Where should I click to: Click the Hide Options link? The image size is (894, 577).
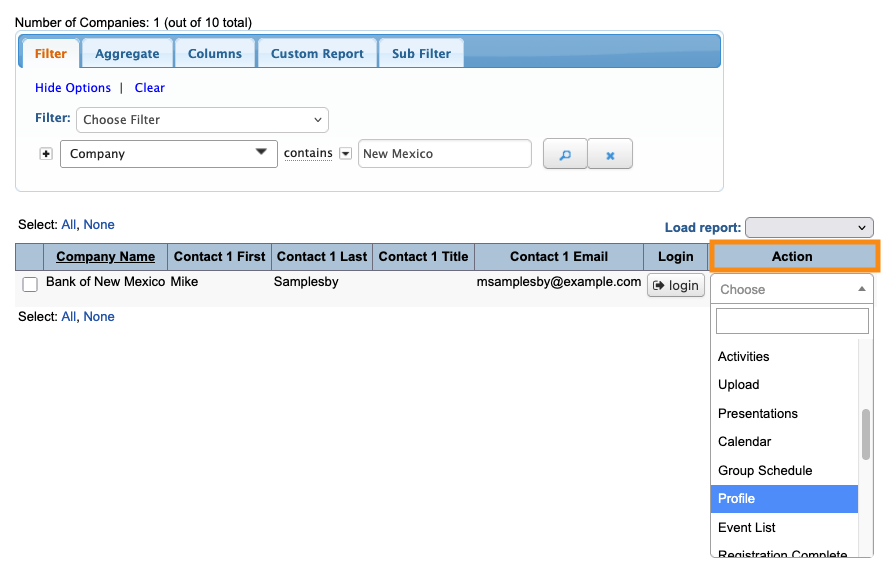[73, 88]
